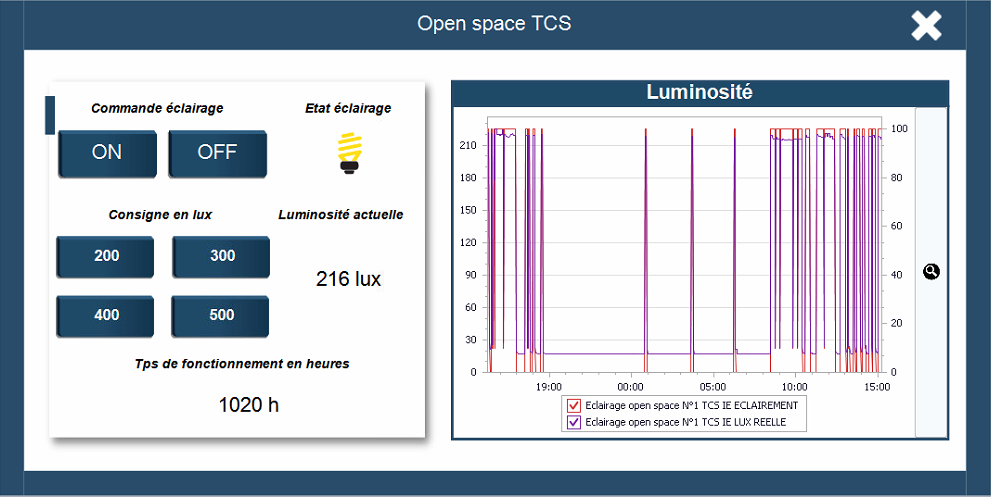Image resolution: width=991 pixels, height=497 pixels.
Task: Click the 100 value on right axis
Action: (899, 129)
